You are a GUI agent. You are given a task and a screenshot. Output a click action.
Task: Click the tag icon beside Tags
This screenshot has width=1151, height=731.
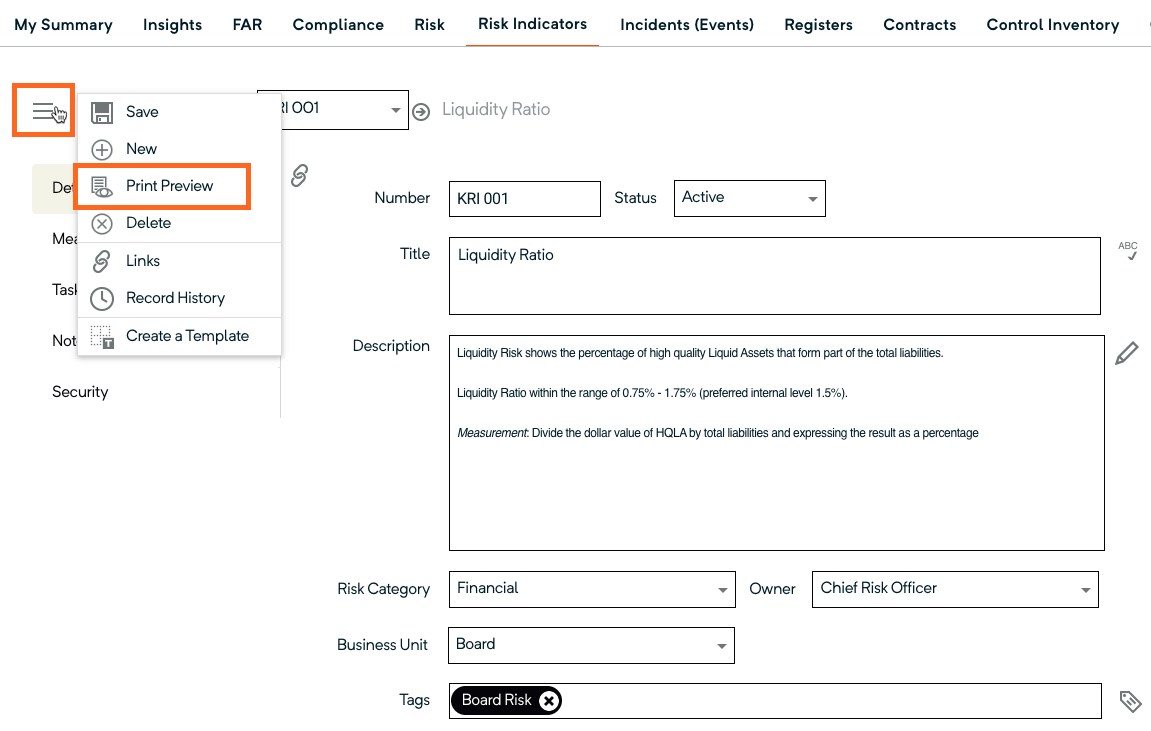point(1130,701)
